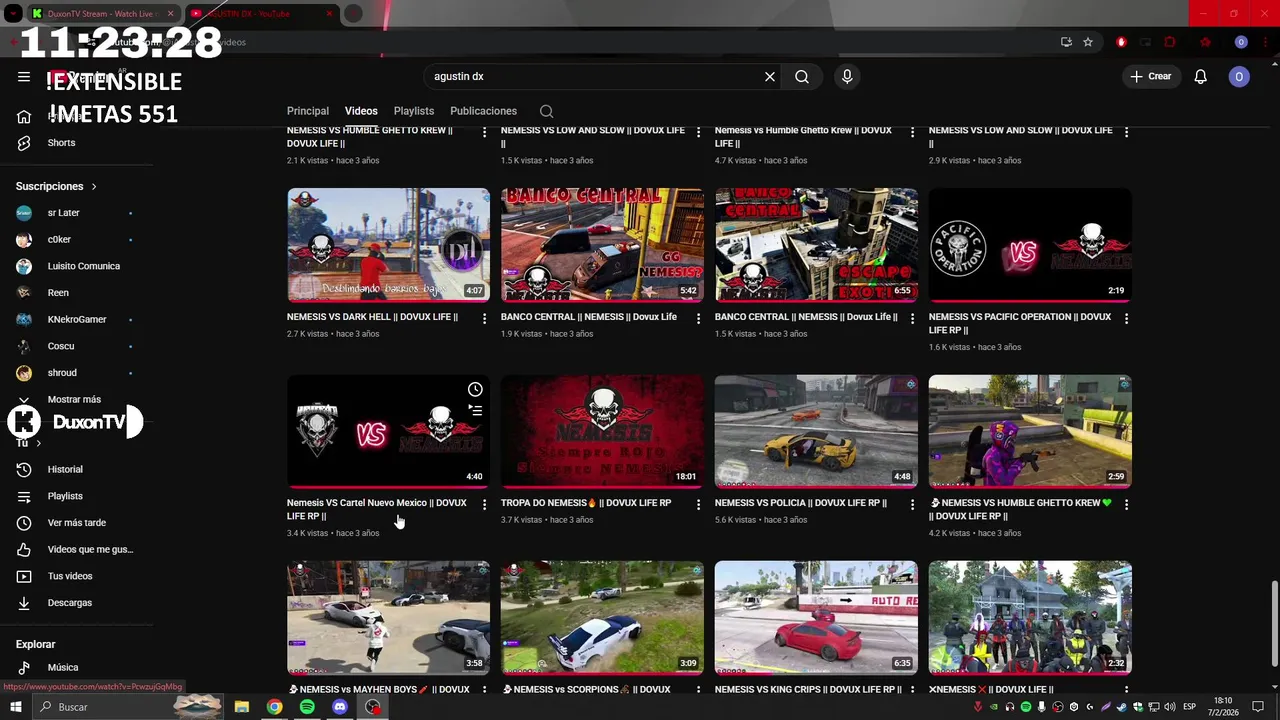The height and width of the screenshot is (720, 1280).
Task: Open Coscu subscription channel
Action: pos(61,346)
